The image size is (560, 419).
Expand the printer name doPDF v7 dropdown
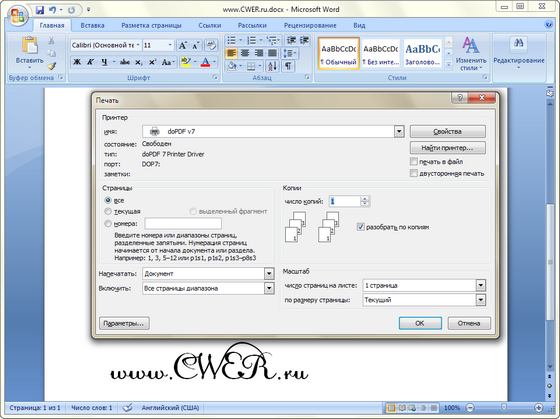tap(399, 131)
